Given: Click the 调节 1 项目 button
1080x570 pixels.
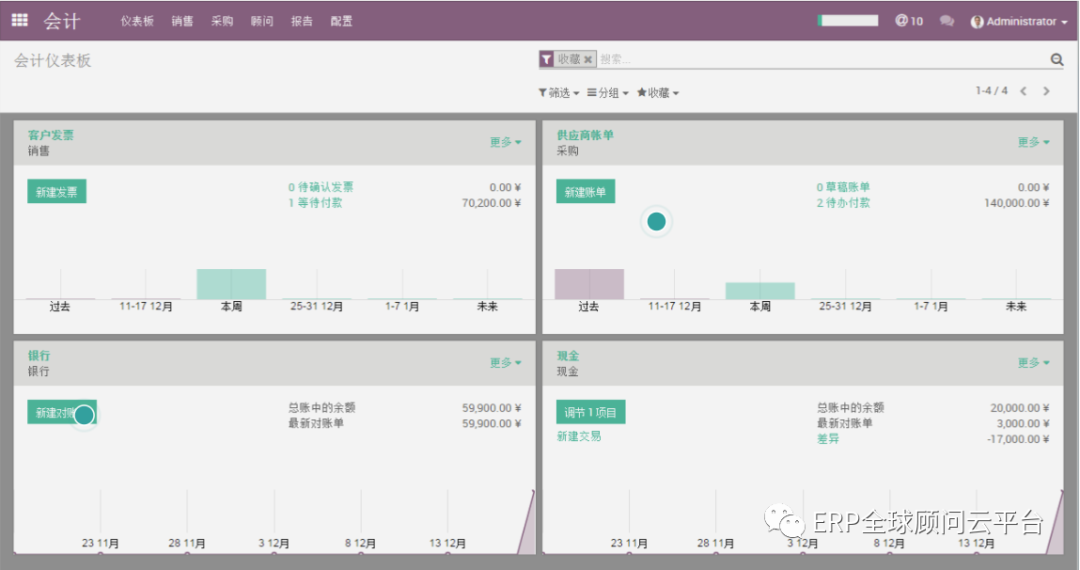Looking at the screenshot, I should coord(590,412).
